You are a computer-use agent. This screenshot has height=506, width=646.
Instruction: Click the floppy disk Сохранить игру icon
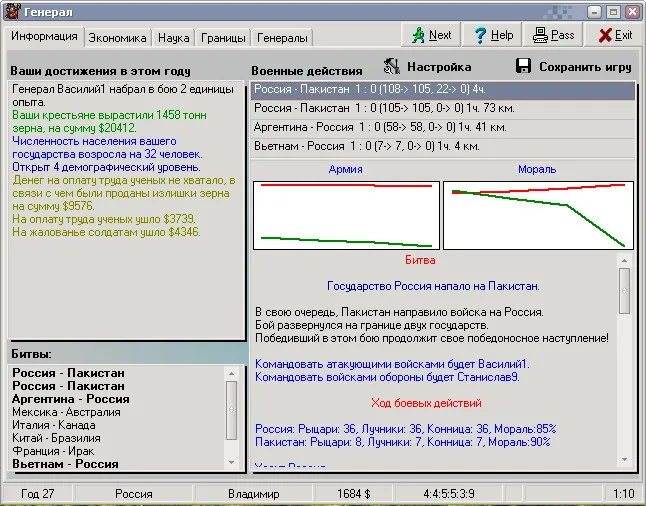(x=524, y=67)
